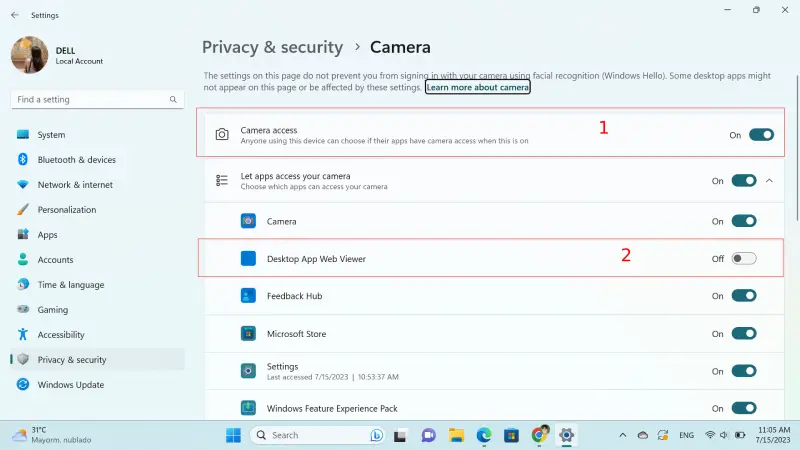The height and width of the screenshot is (450, 800).
Task: Open the ENG language switcher
Action: [x=687, y=435]
